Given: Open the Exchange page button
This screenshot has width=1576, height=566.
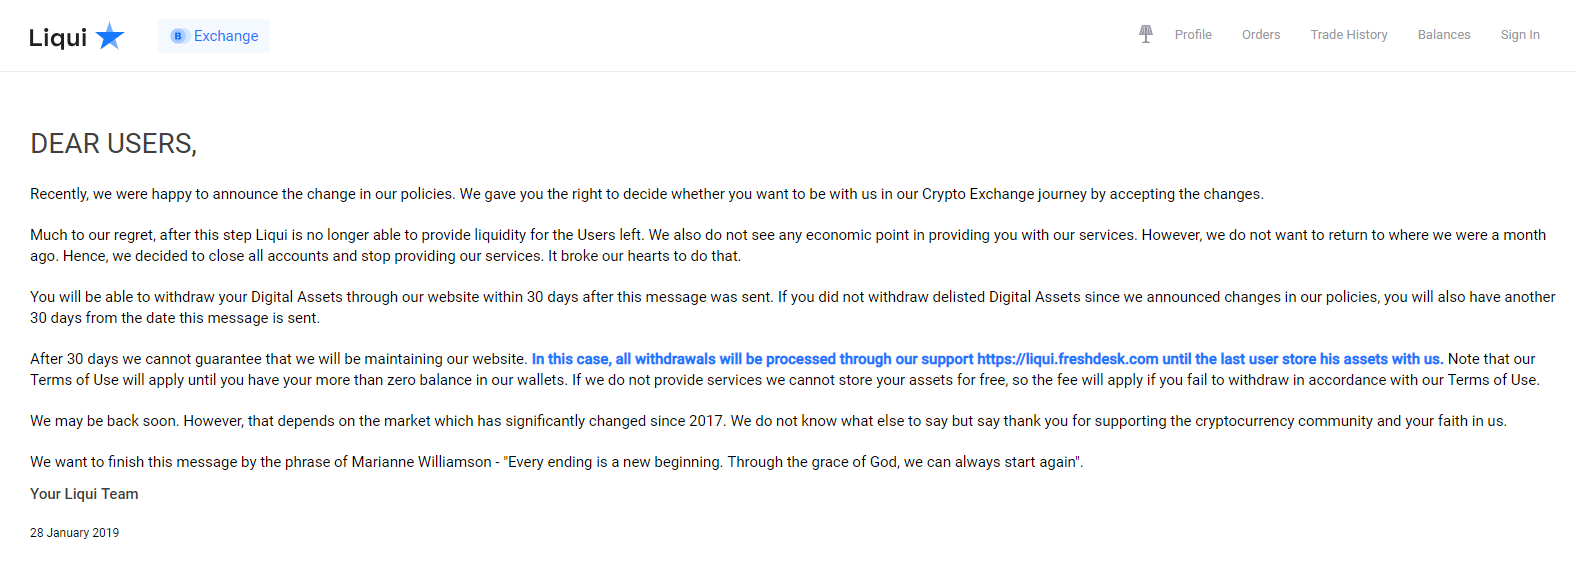Looking at the screenshot, I should (x=225, y=36).
